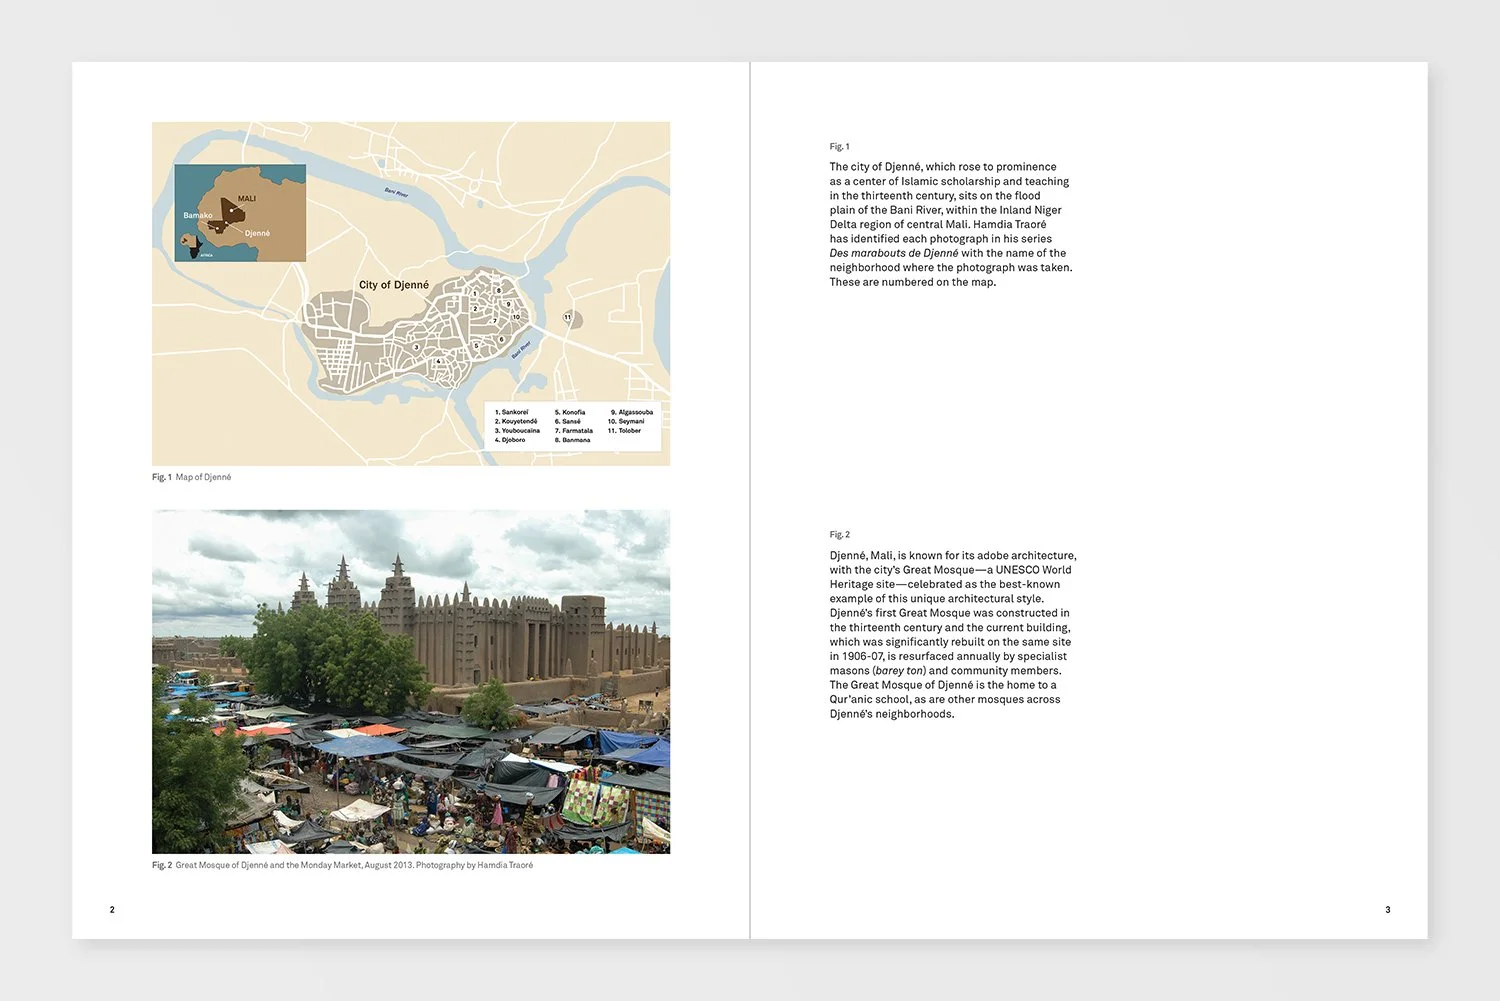The image size is (1500, 1001).
Task: Click map marker number 6 on city
Action: tap(501, 340)
